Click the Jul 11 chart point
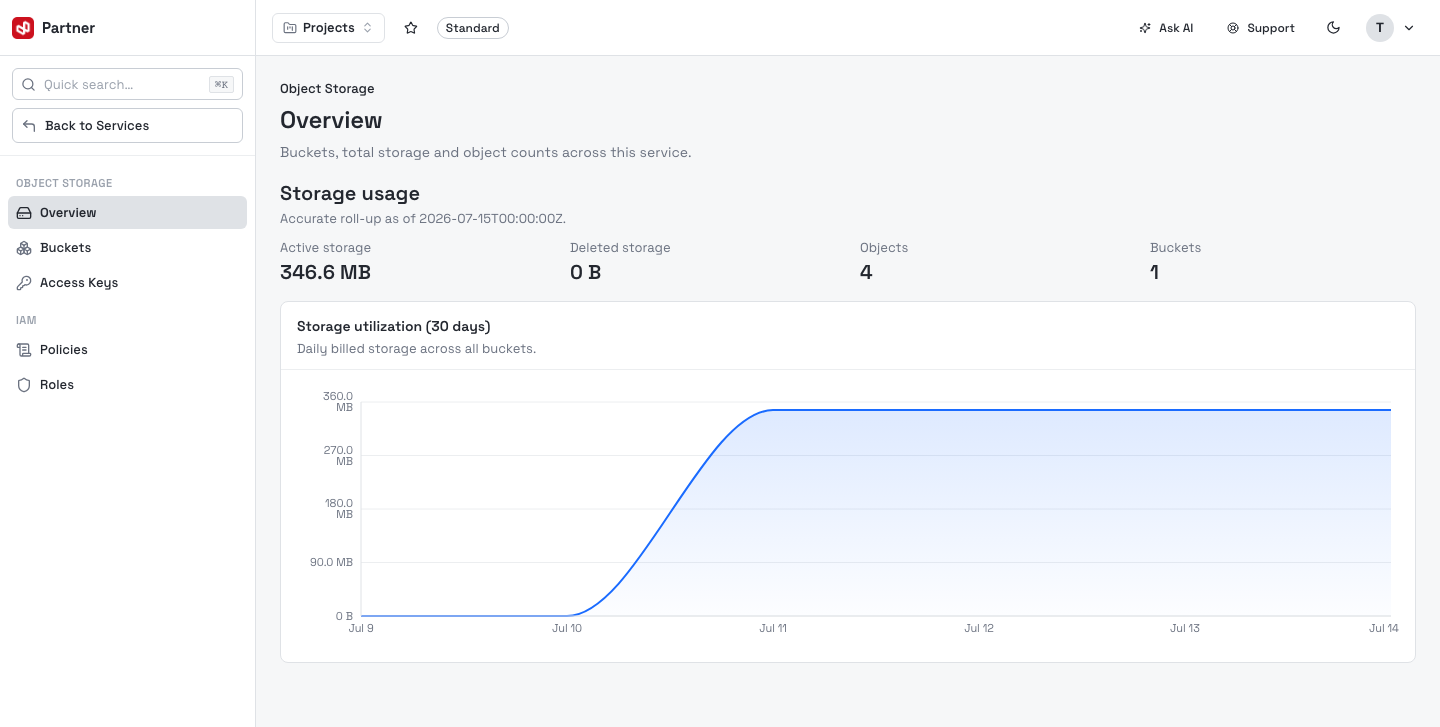The image size is (1440, 727). point(773,410)
